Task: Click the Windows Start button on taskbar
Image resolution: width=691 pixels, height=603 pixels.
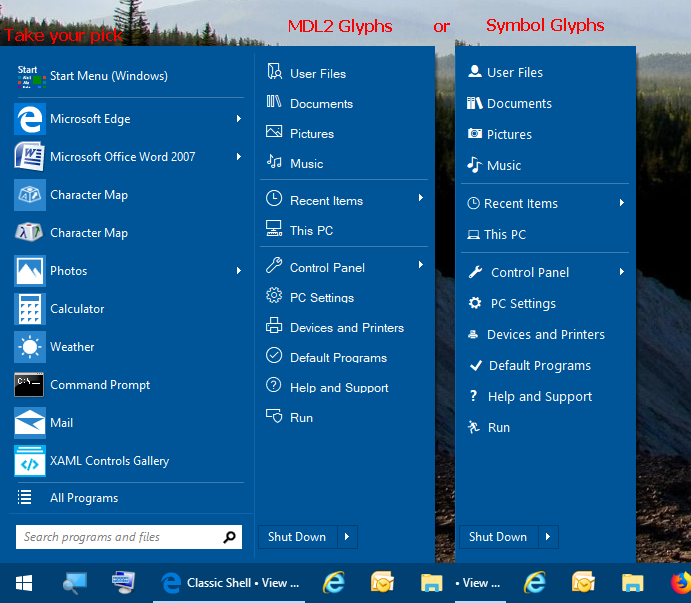Action: (24, 583)
